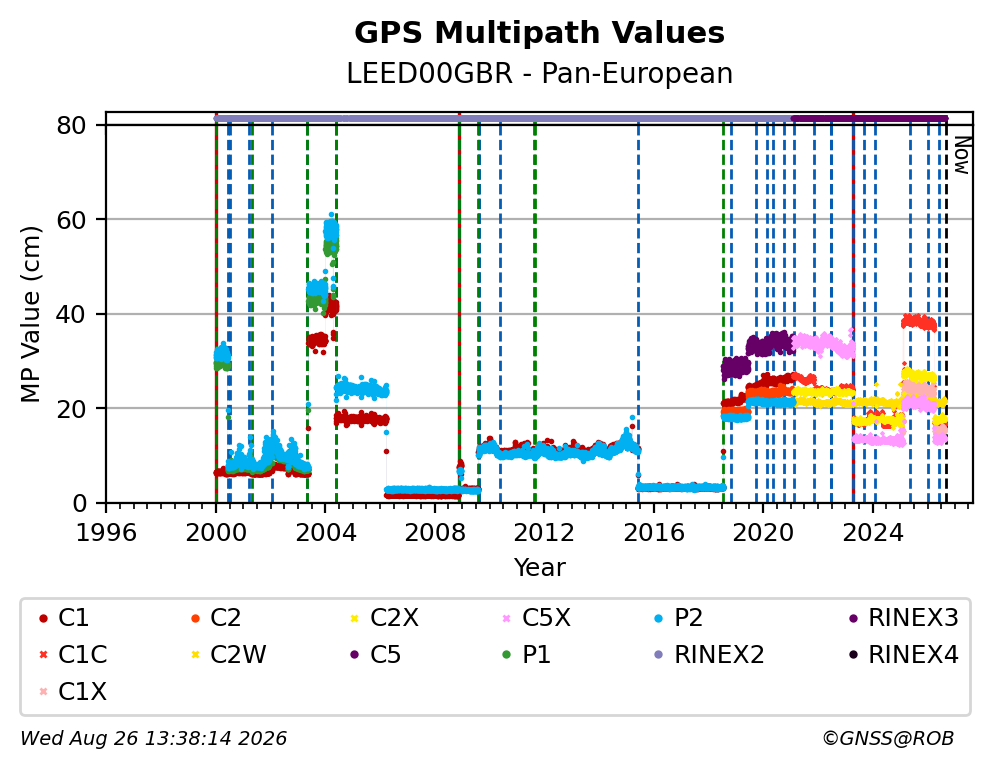Click the LEED00GBR - Pan-European subtitle
Image resolution: width=992 pixels, height=769 pixels.
coord(539,73)
